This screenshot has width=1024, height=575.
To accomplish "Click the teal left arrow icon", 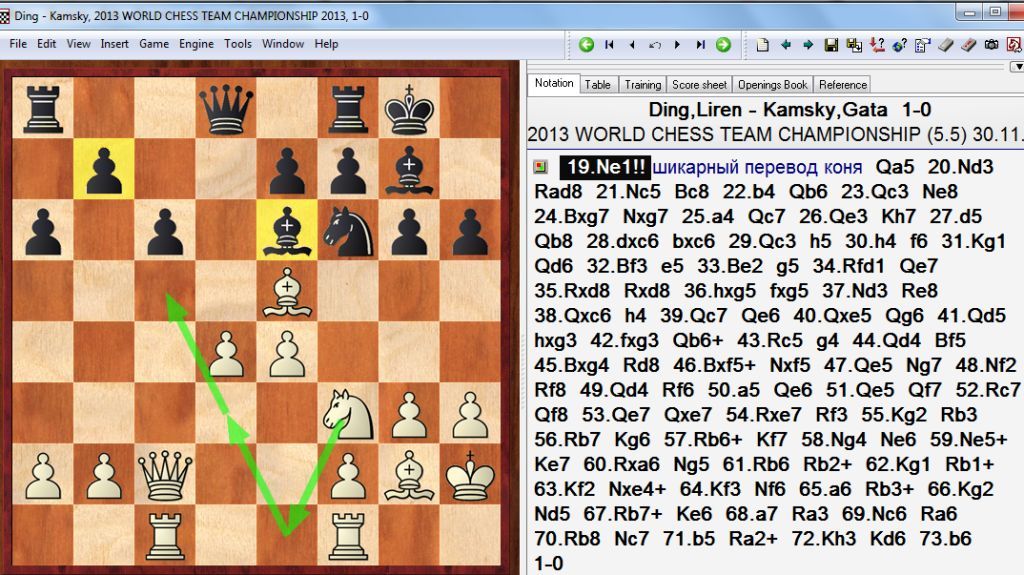I will pos(786,44).
